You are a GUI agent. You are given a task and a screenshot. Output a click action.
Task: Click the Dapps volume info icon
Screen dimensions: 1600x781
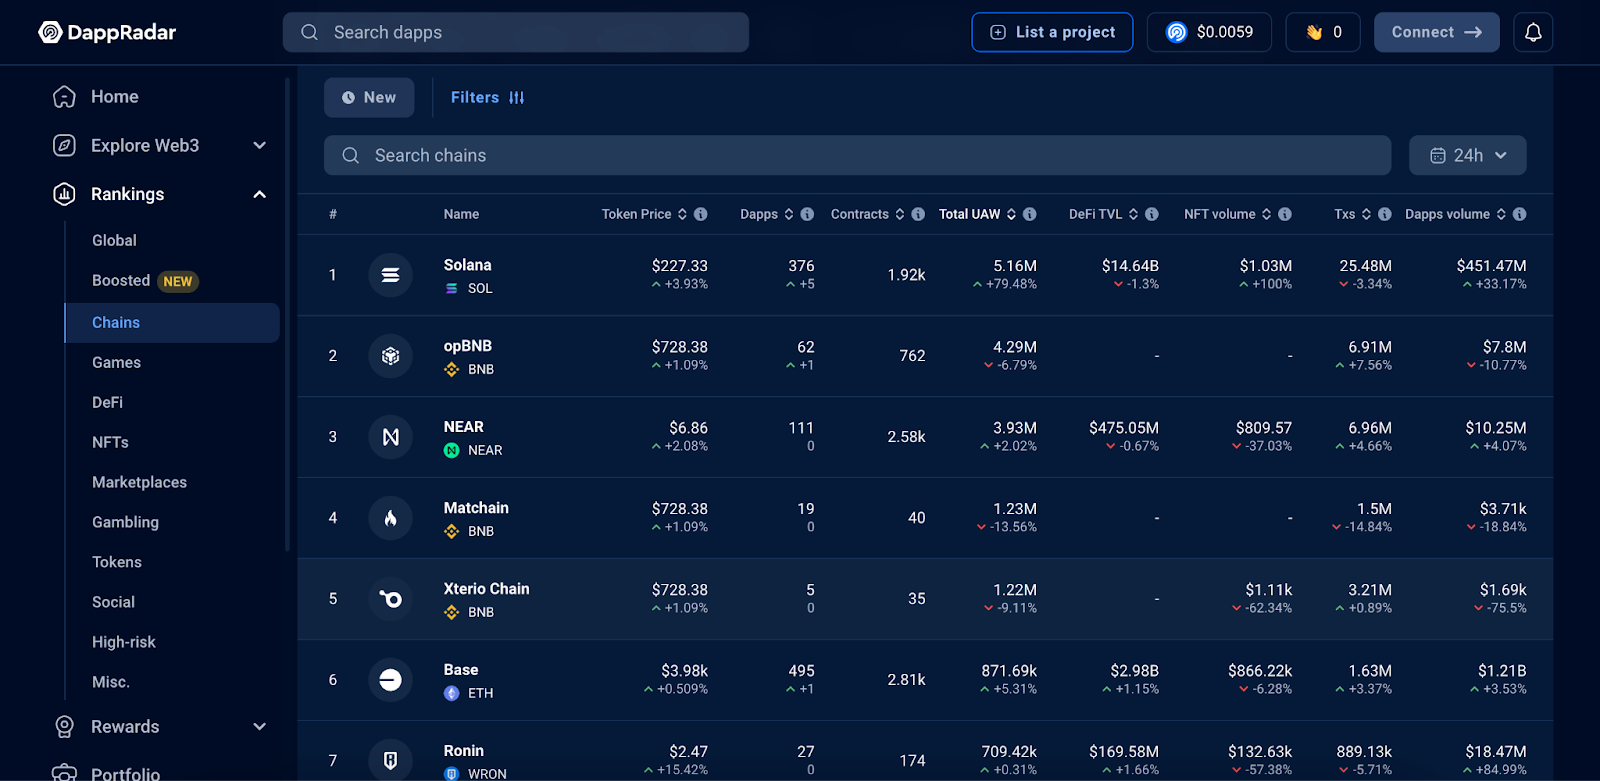click(x=1519, y=214)
